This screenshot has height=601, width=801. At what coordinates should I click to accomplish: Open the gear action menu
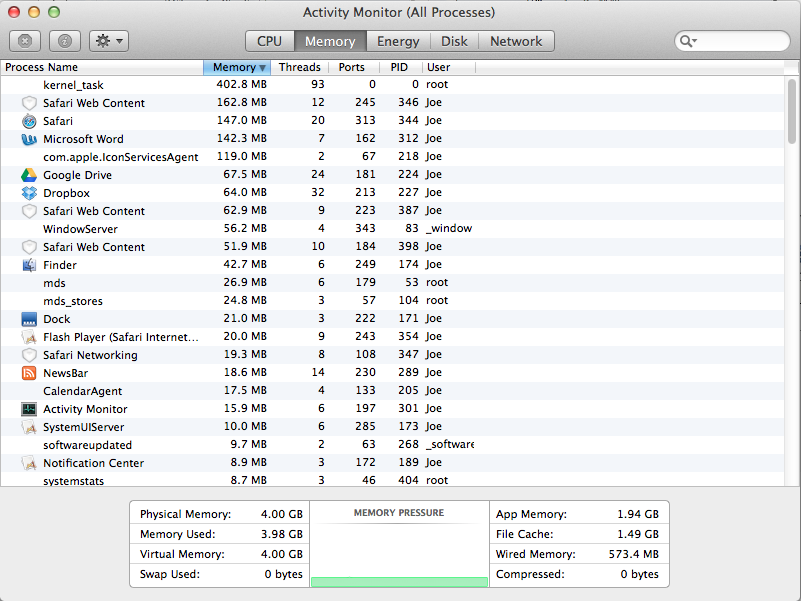[109, 41]
